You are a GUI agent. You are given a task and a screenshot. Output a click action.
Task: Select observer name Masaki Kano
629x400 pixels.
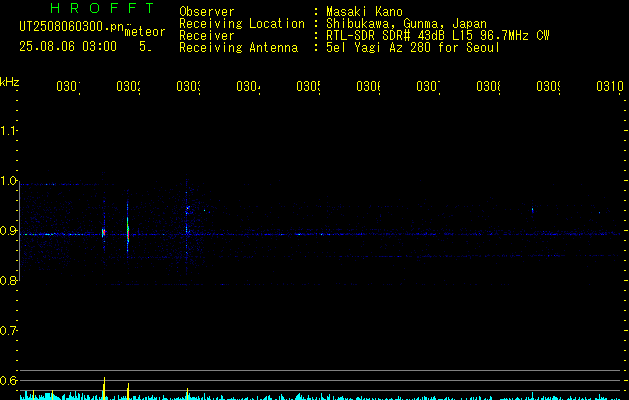364,12
